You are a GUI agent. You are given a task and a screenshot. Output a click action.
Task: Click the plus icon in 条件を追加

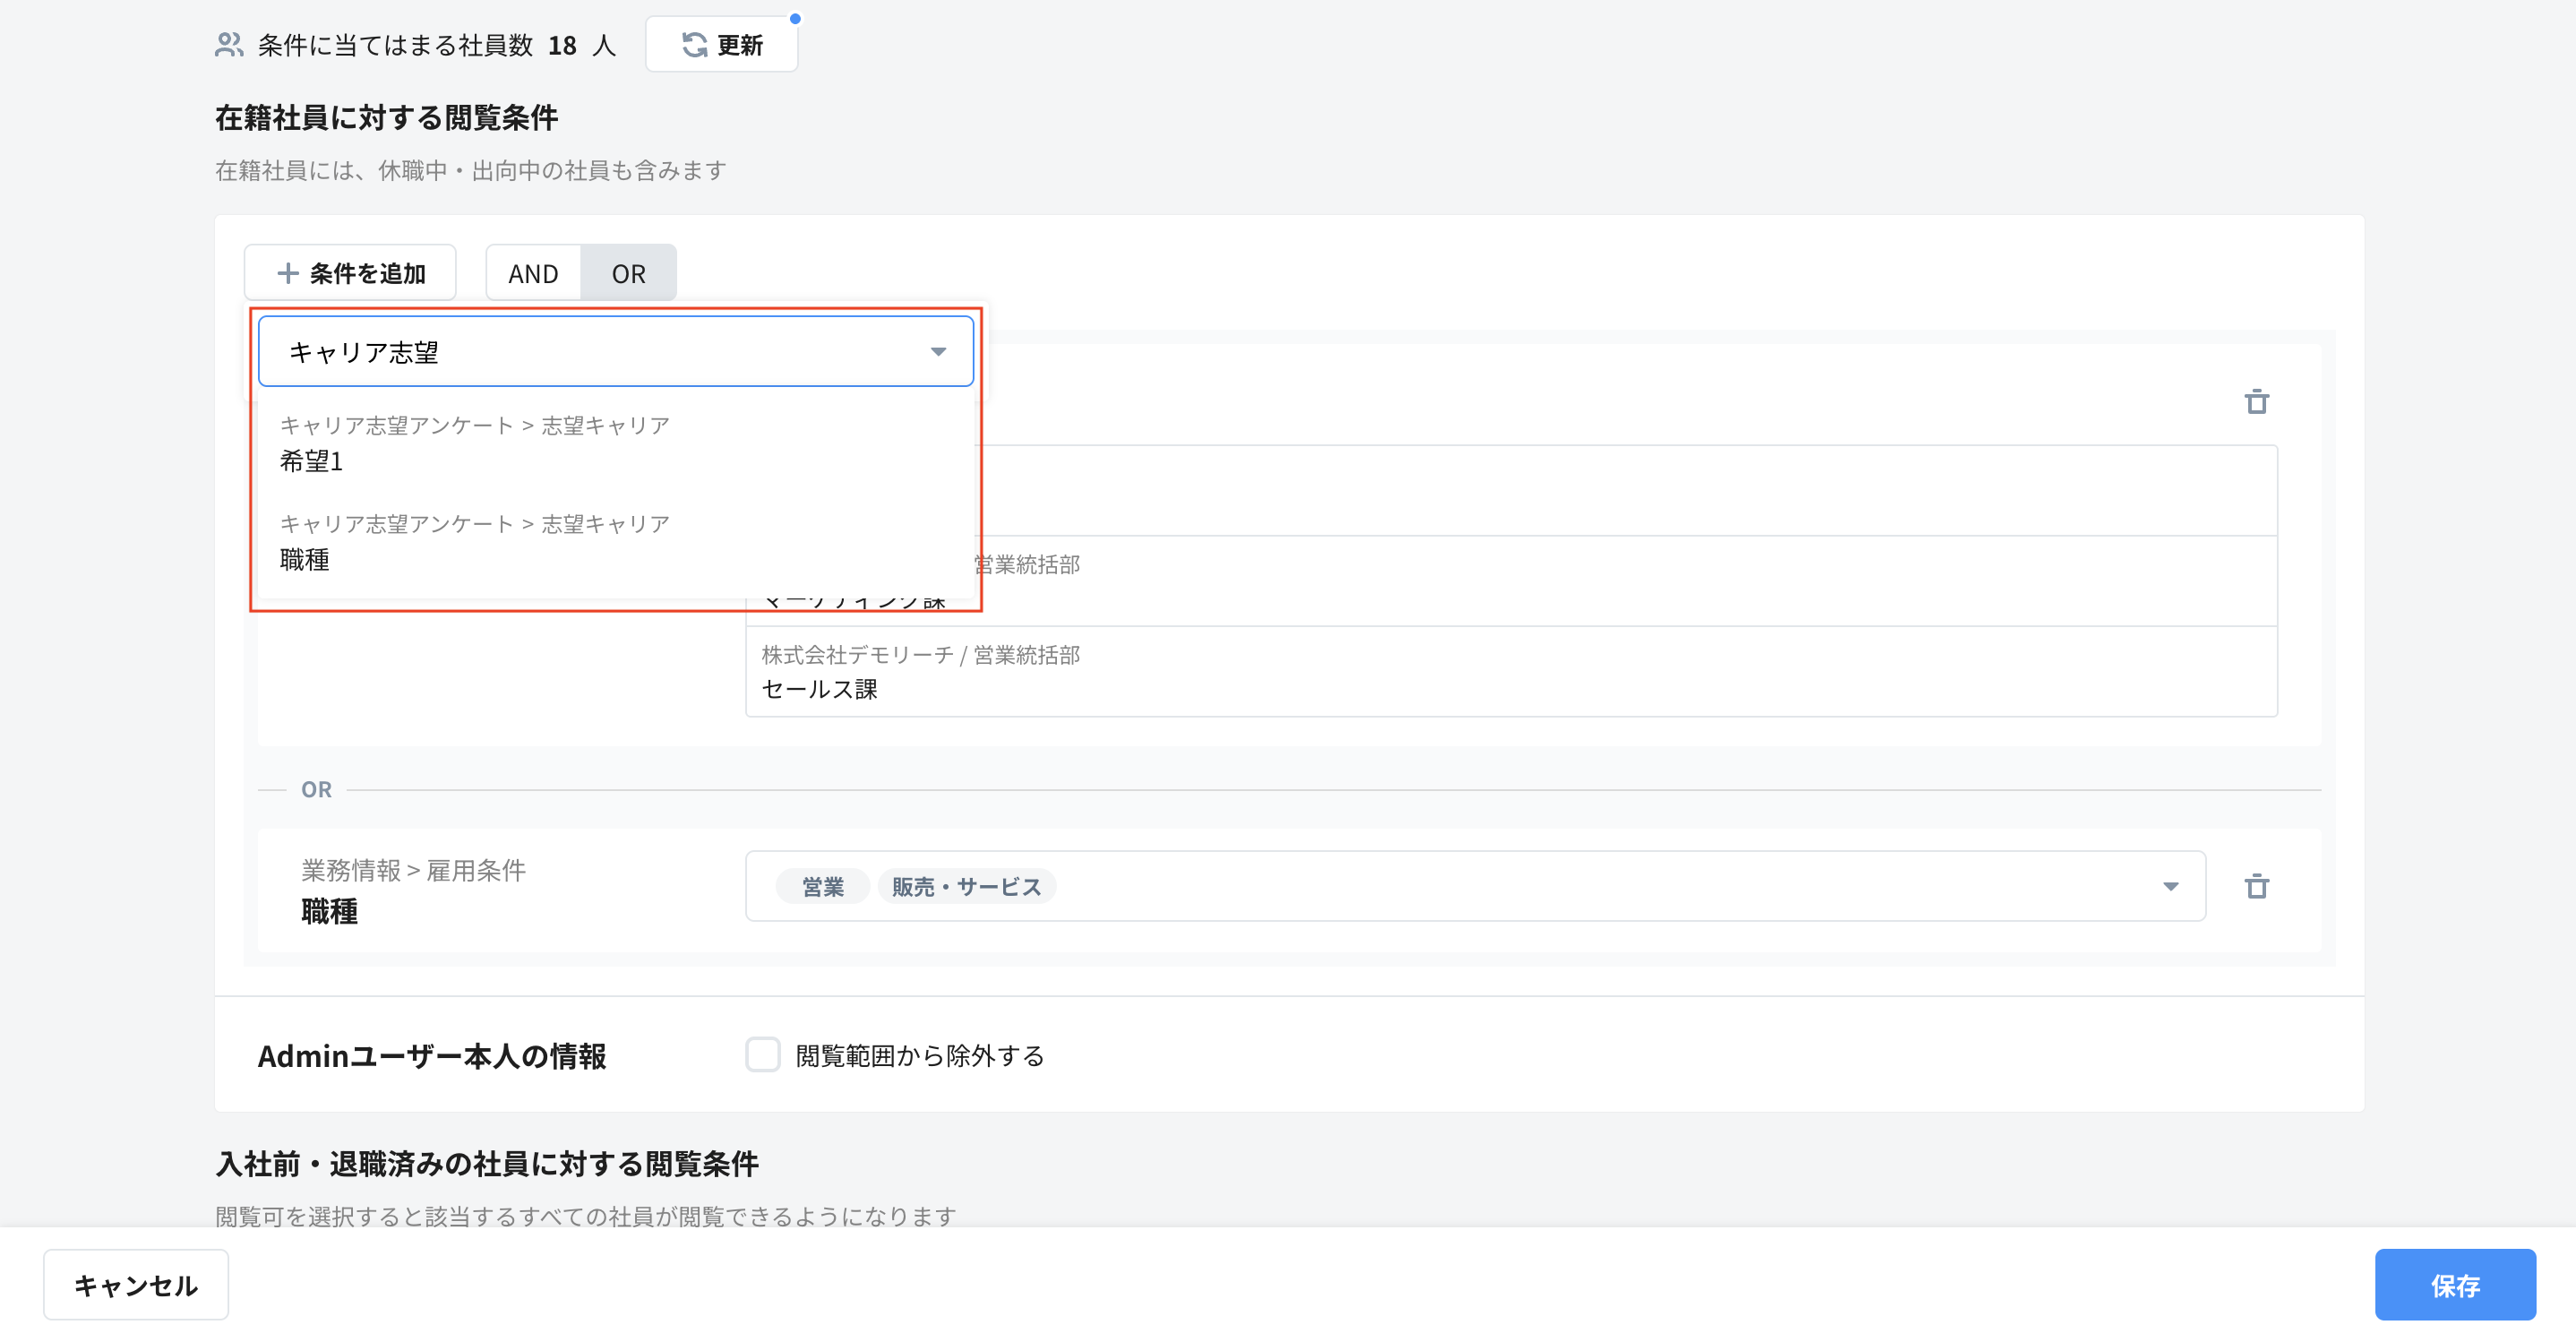(288, 273)
